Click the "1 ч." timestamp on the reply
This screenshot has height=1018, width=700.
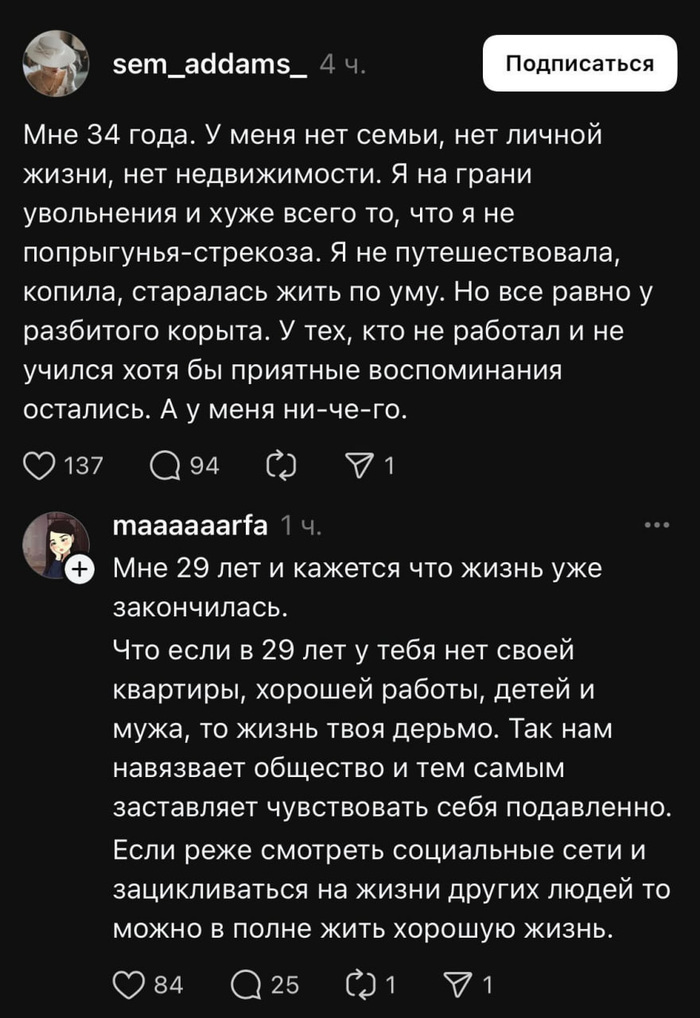click(301, 525)
